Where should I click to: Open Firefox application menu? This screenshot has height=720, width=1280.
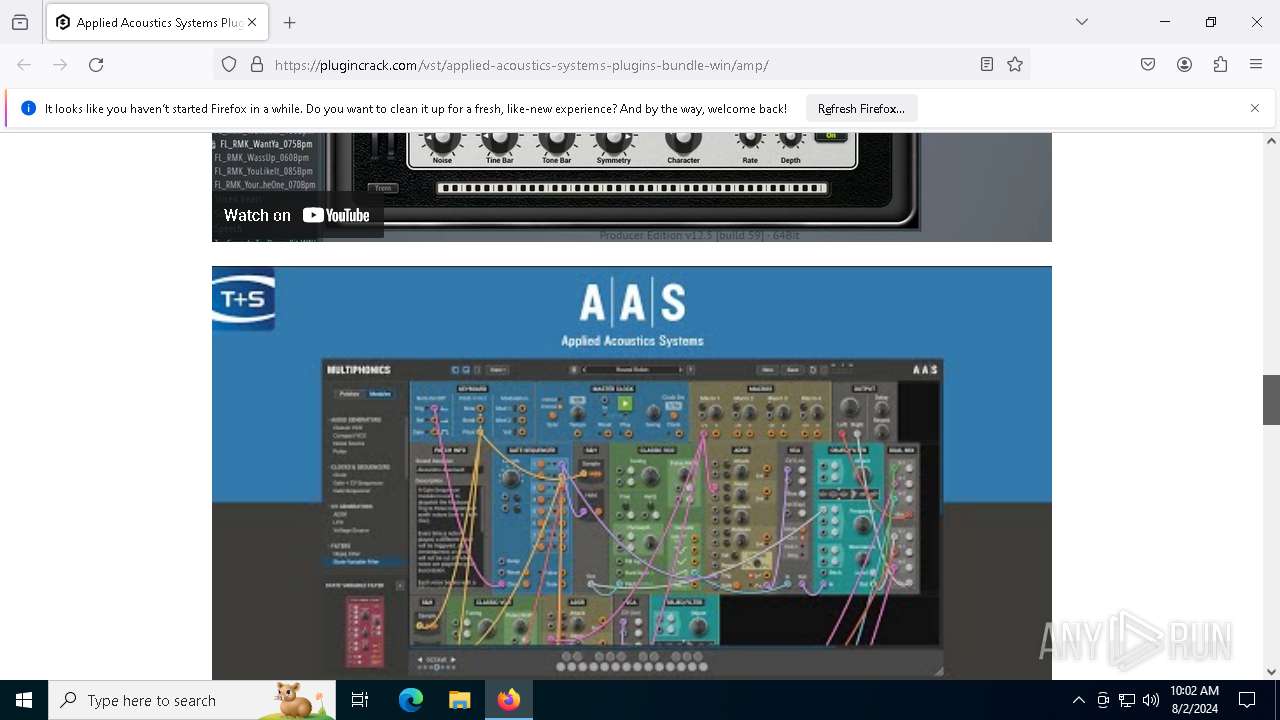pyautogui.click(x=1256, y=65)
